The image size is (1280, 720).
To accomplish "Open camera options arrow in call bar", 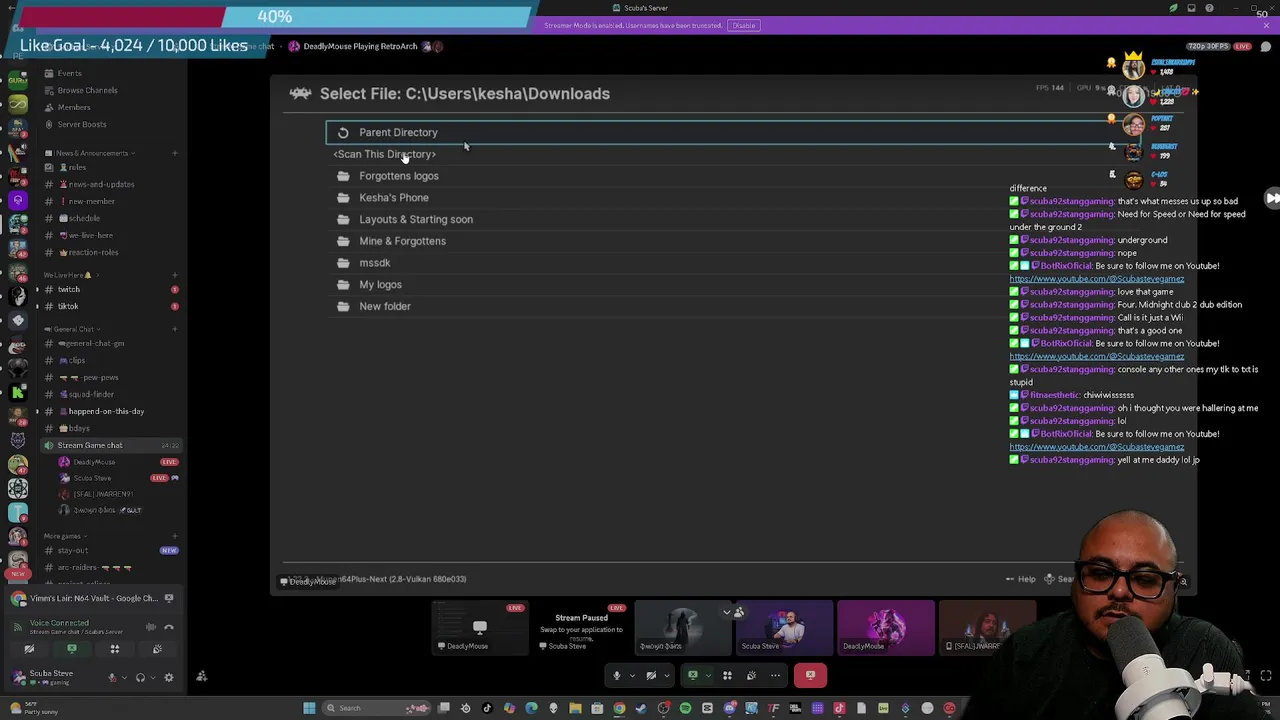I will [x=666, y=675].
